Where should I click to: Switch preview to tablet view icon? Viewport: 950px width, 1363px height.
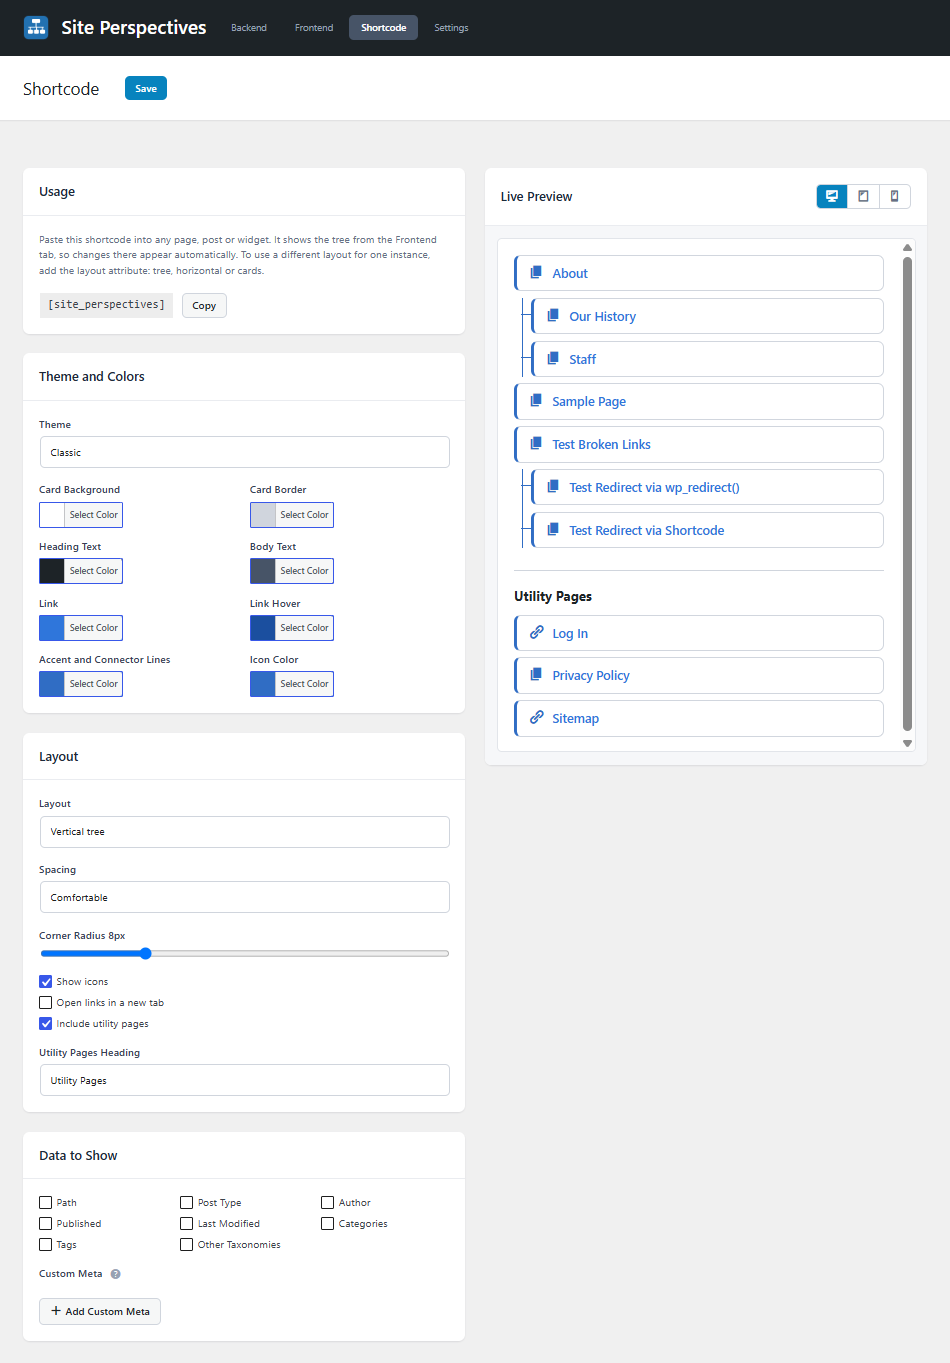click(863, 196)
